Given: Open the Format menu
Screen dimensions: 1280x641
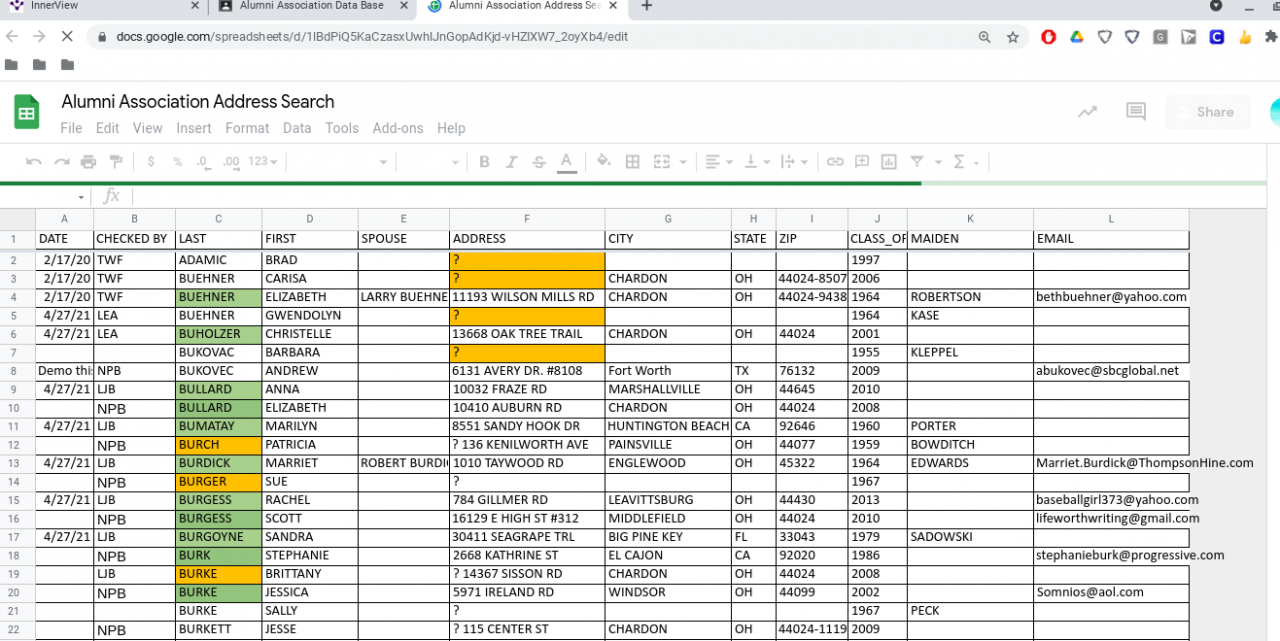Looking at the screenshot, I should point(247,128).
